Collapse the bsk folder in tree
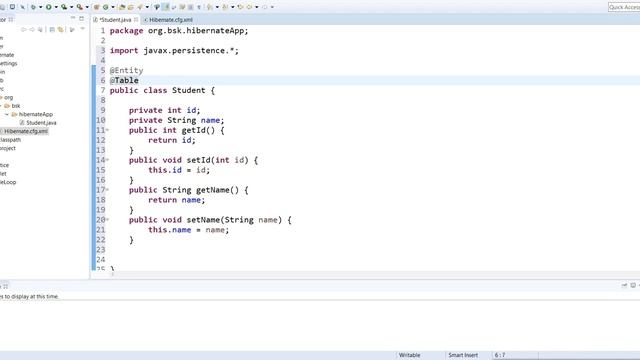The image size is (640, 360). (x=0, y=106)
